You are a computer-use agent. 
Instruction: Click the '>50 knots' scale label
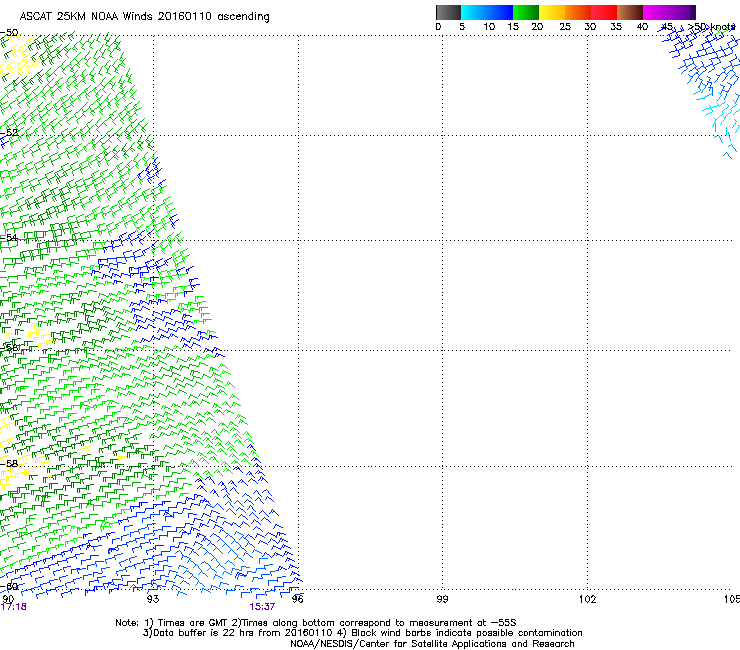click(x=711, y=27)
